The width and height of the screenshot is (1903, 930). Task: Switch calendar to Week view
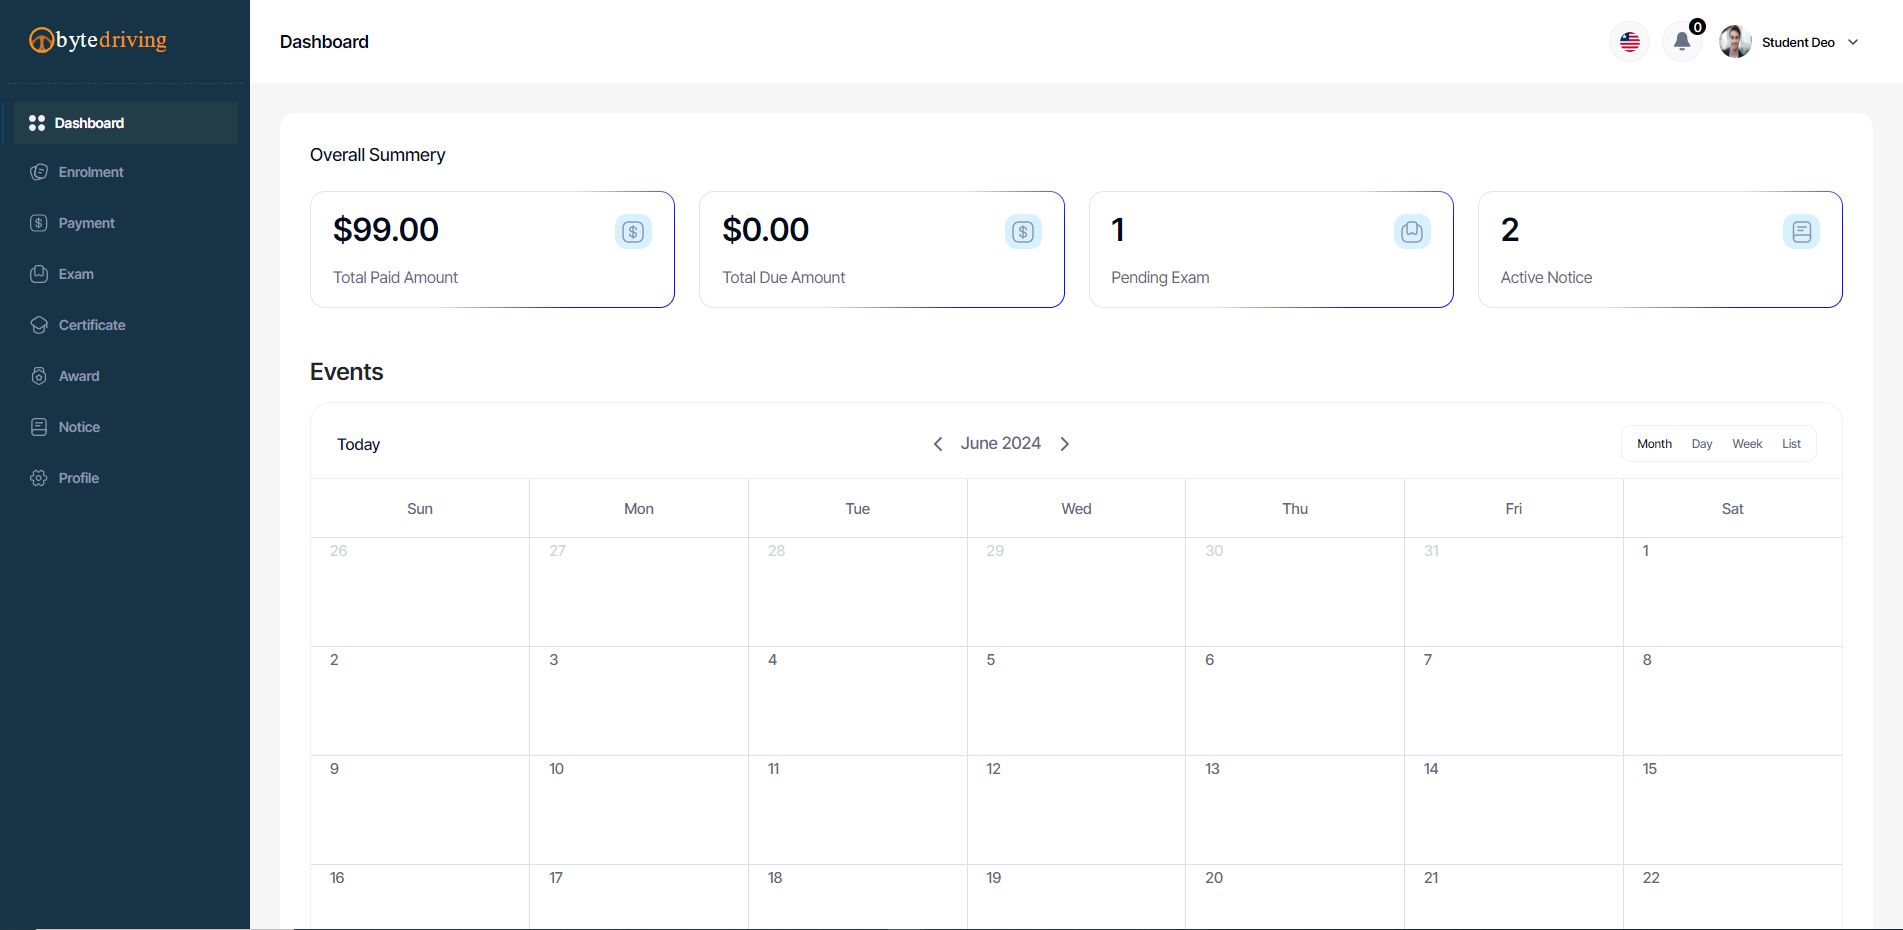click(x=1747, y=444)
